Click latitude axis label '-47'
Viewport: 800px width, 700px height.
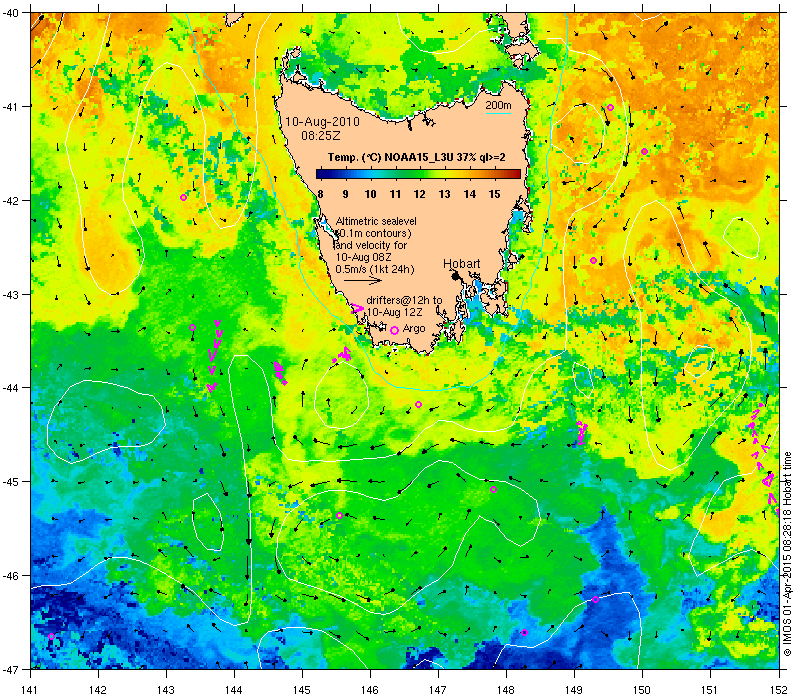[x=10, y=669]
